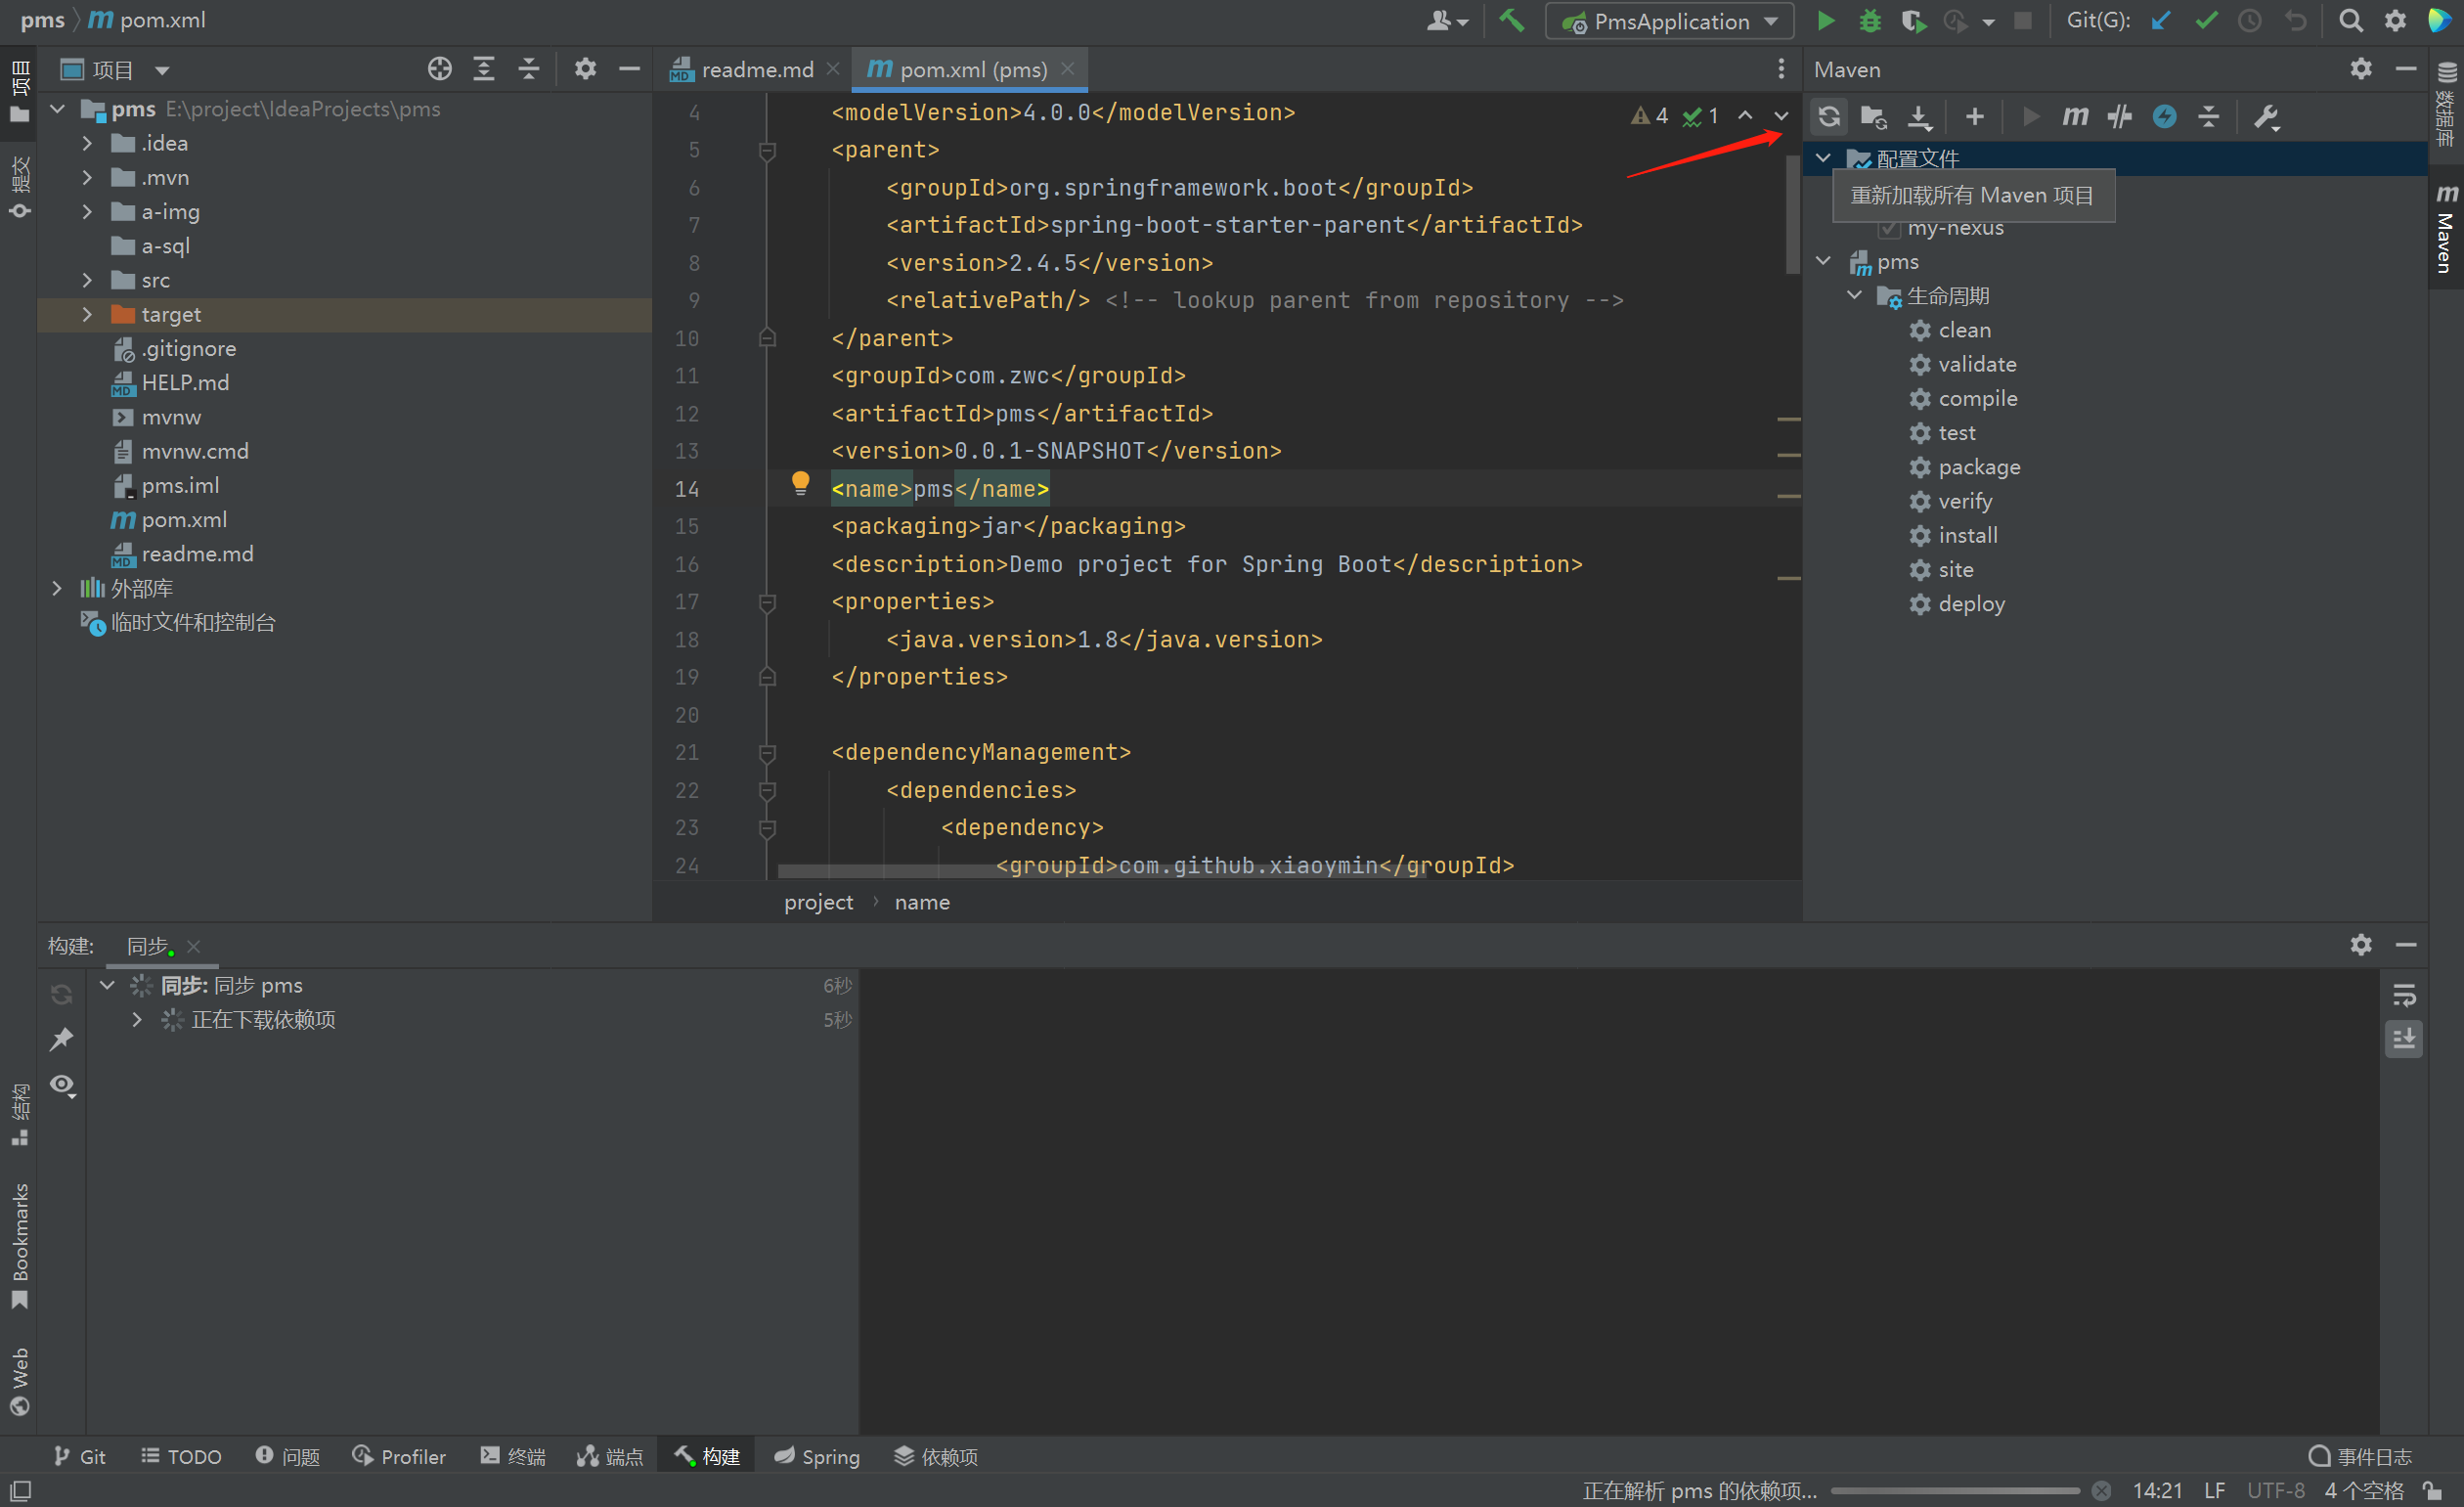Expand 正在下载依赖项 build node
Image resolution: width=2464 pixels, height=1507 pixels.
(x=137, y=1019)
